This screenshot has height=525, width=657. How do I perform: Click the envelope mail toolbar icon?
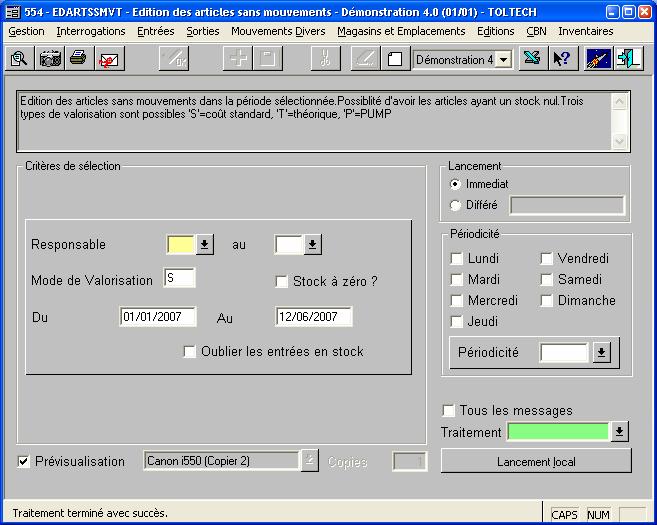pyautogui.click(x=109, y=59)
